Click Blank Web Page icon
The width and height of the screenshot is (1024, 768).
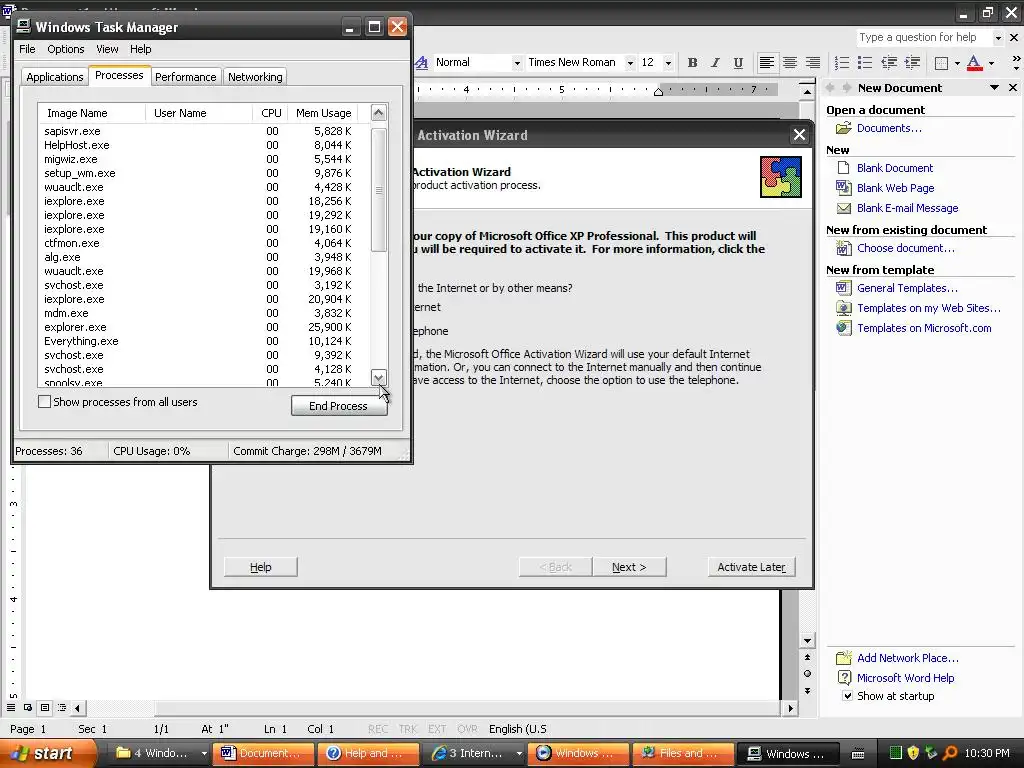pos(843,188)
